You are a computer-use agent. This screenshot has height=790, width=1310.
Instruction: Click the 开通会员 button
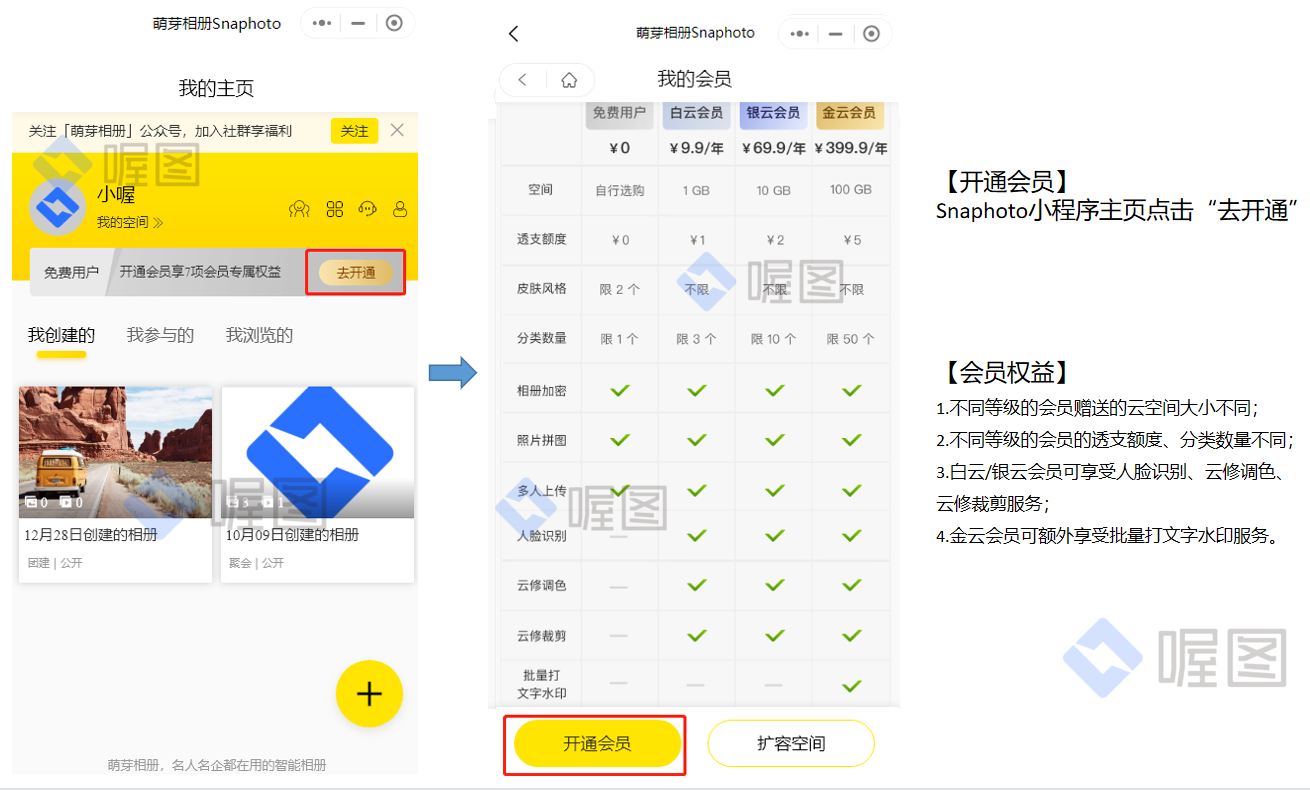[x=597, y=744]
